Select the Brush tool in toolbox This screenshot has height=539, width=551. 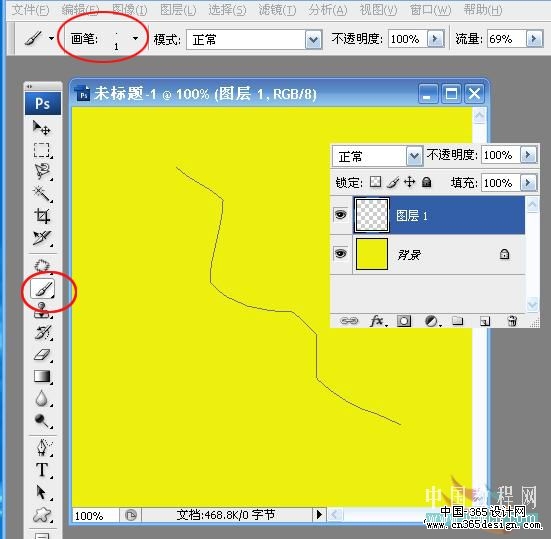click(x=43, y=289)
